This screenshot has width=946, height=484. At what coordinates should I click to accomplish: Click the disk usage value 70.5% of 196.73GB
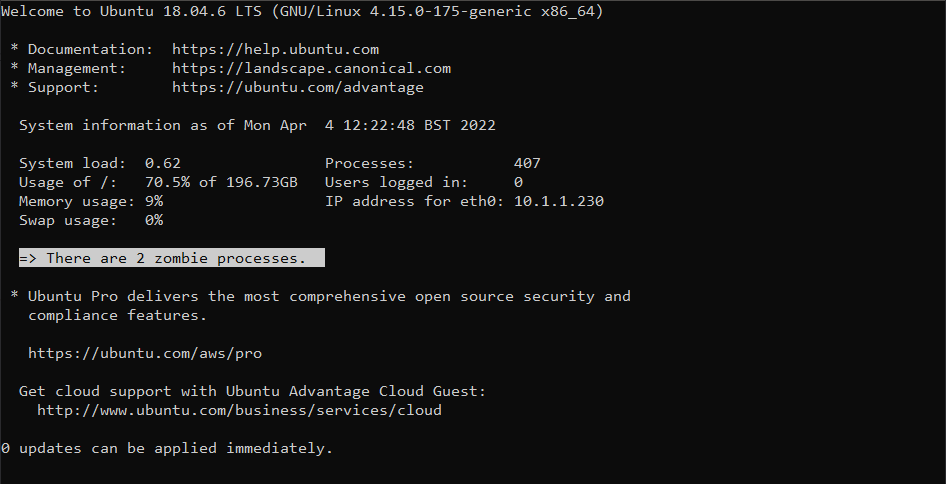[x=221, y=182]
